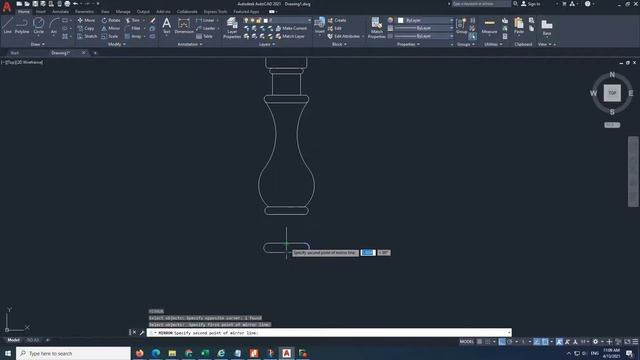Click the Paste tool

point(519,25)
